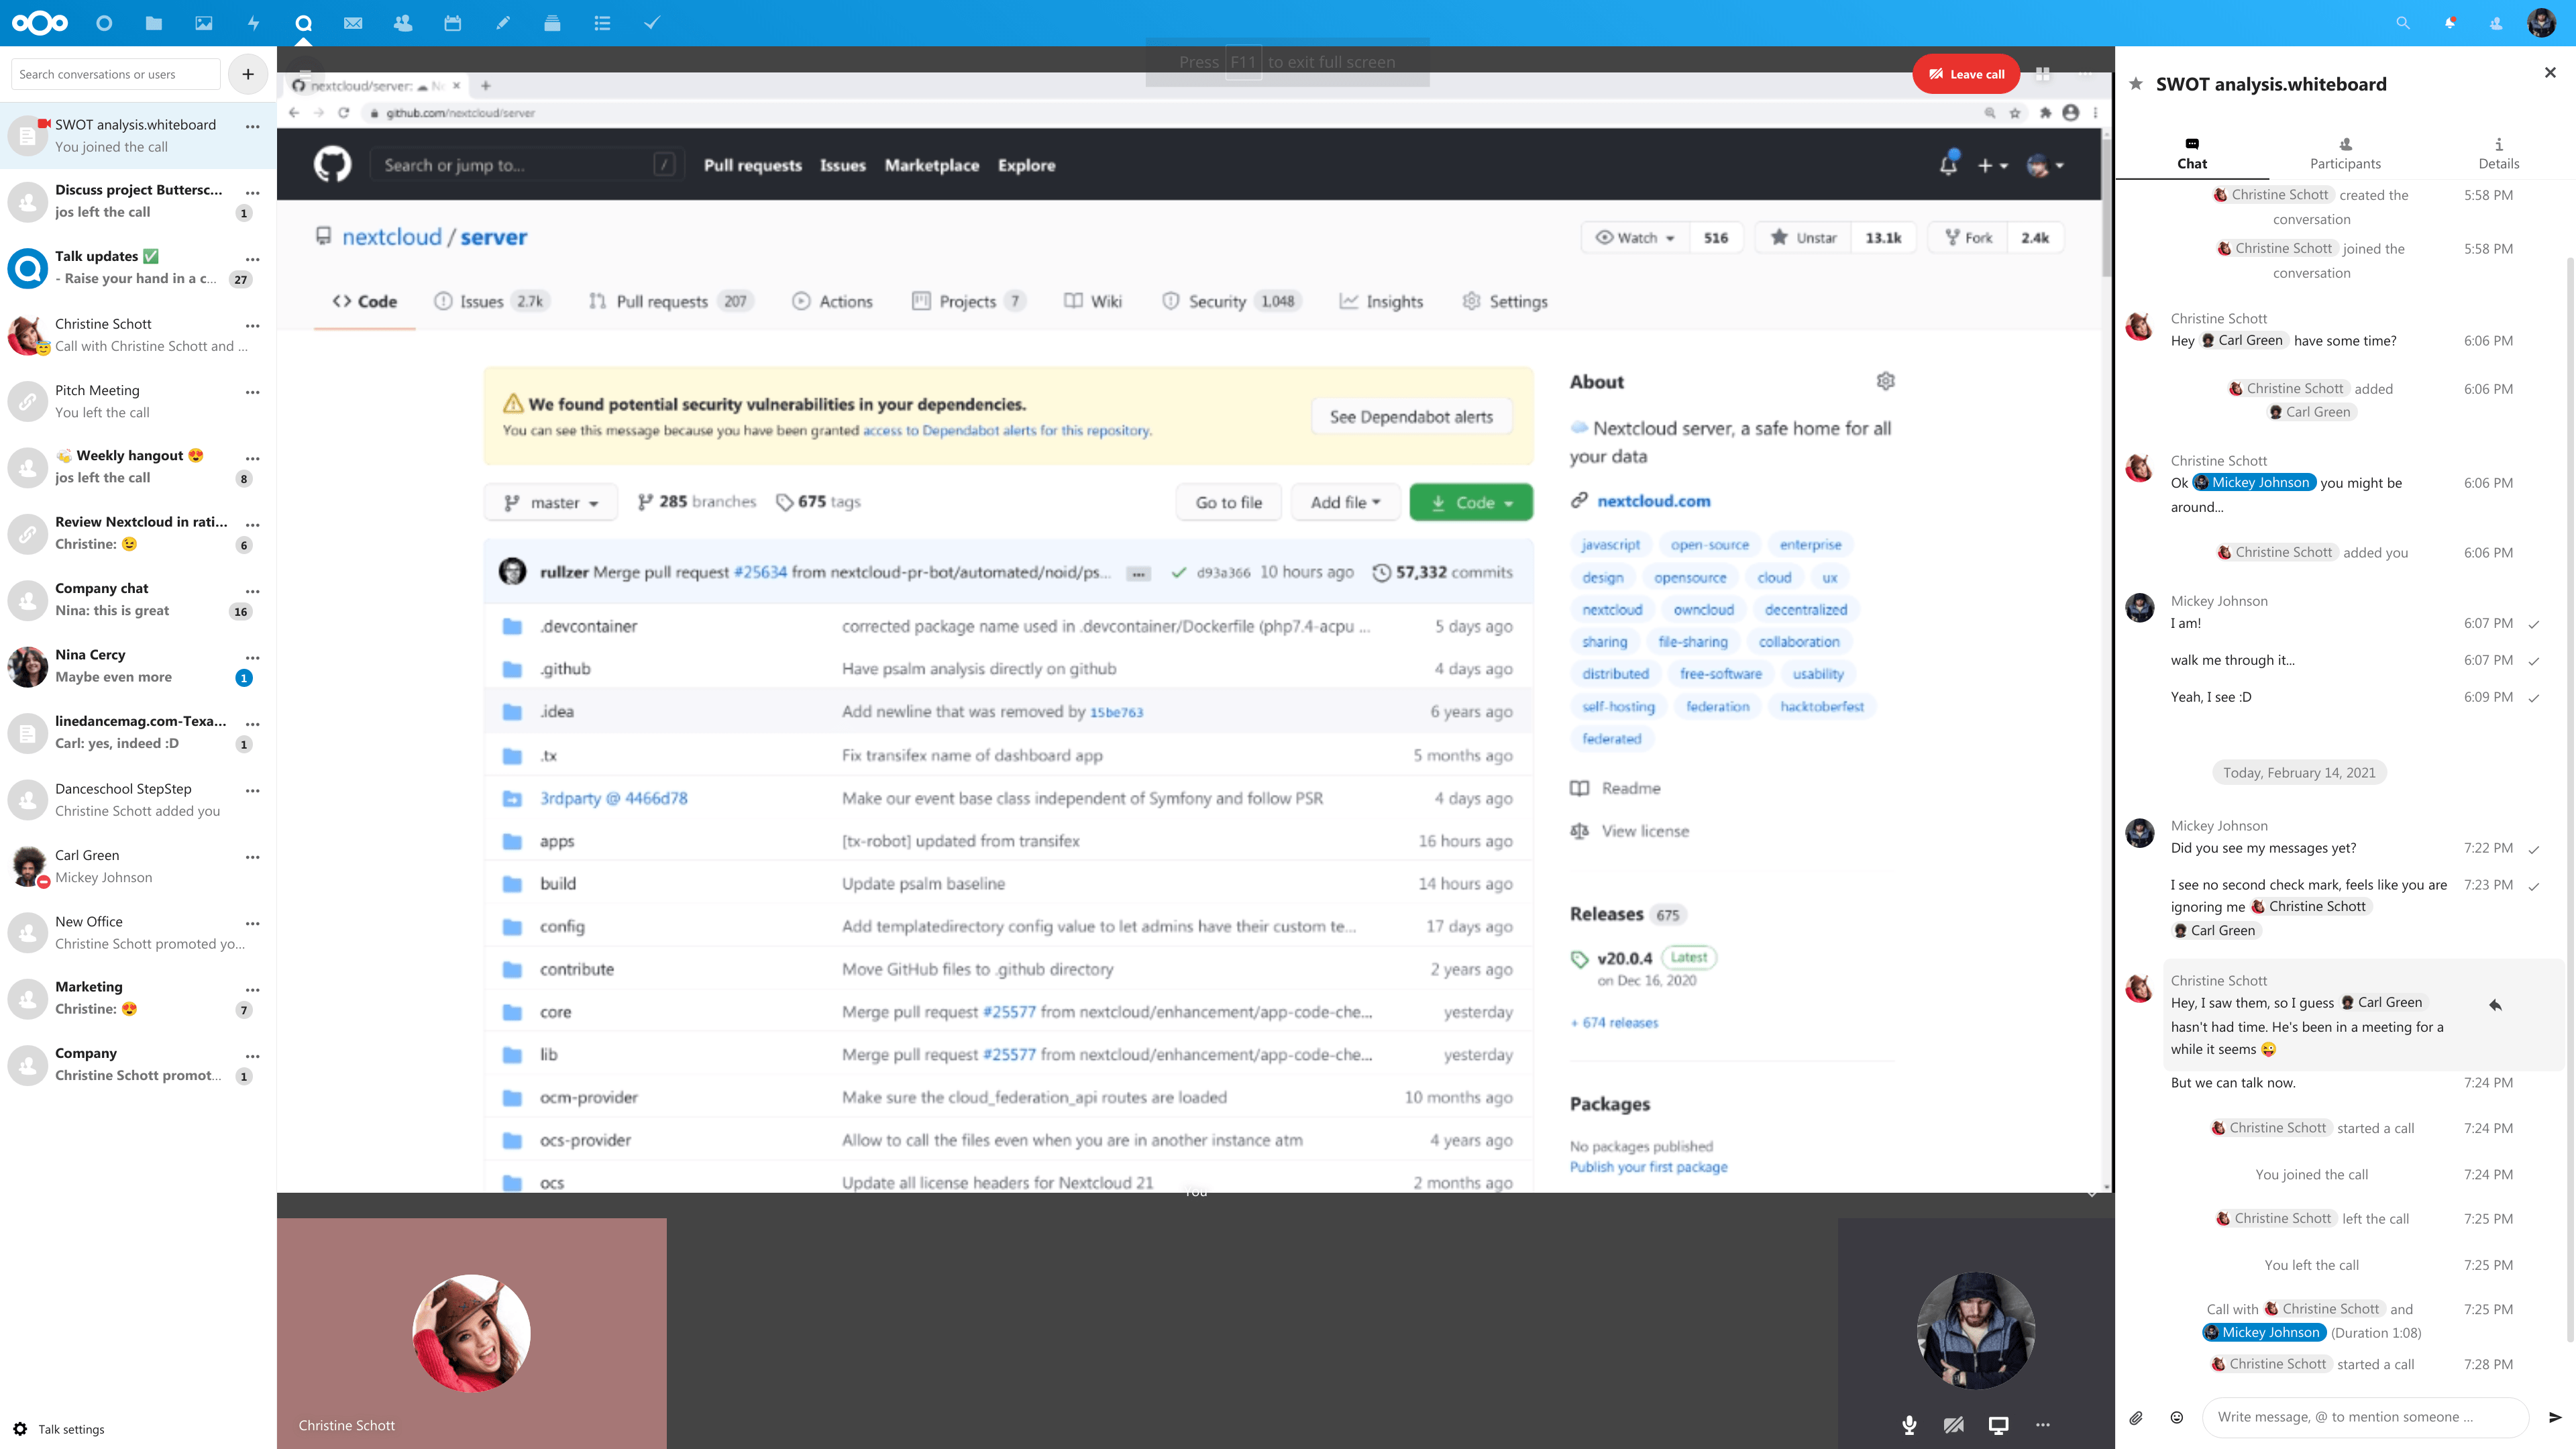
Task: Open the Tasks list app icon
Action: coord(602,23)
